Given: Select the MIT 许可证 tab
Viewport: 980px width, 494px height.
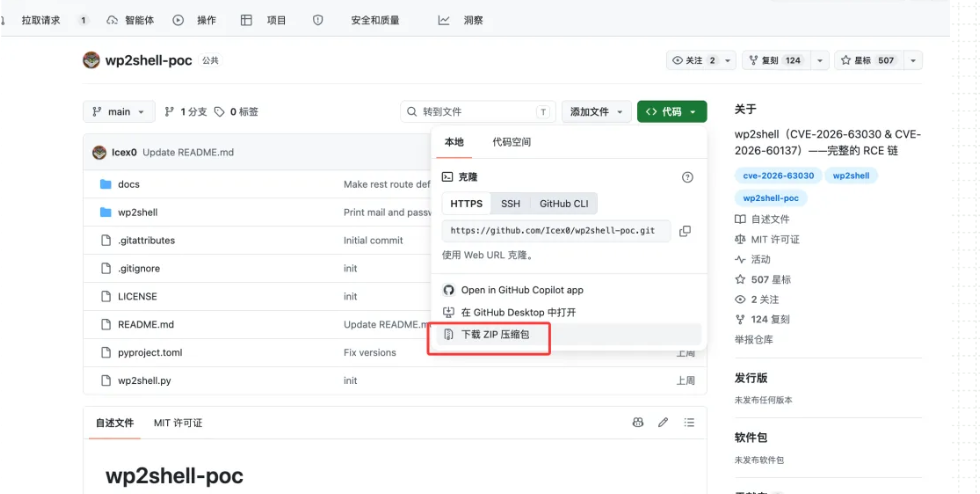Looking at the screenshot, I should [178, 423].
